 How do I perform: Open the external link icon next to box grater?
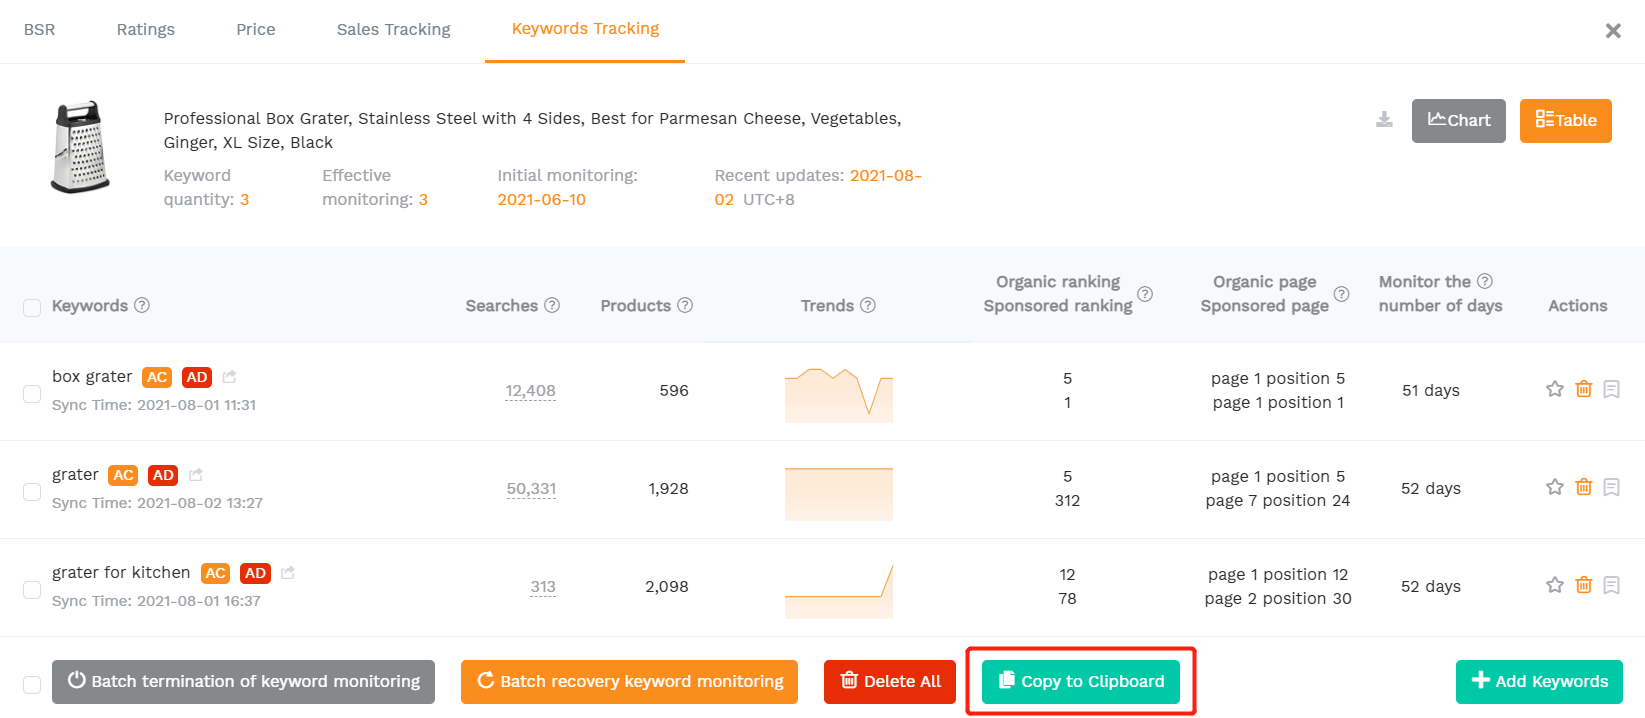click(x=229, y=376)
